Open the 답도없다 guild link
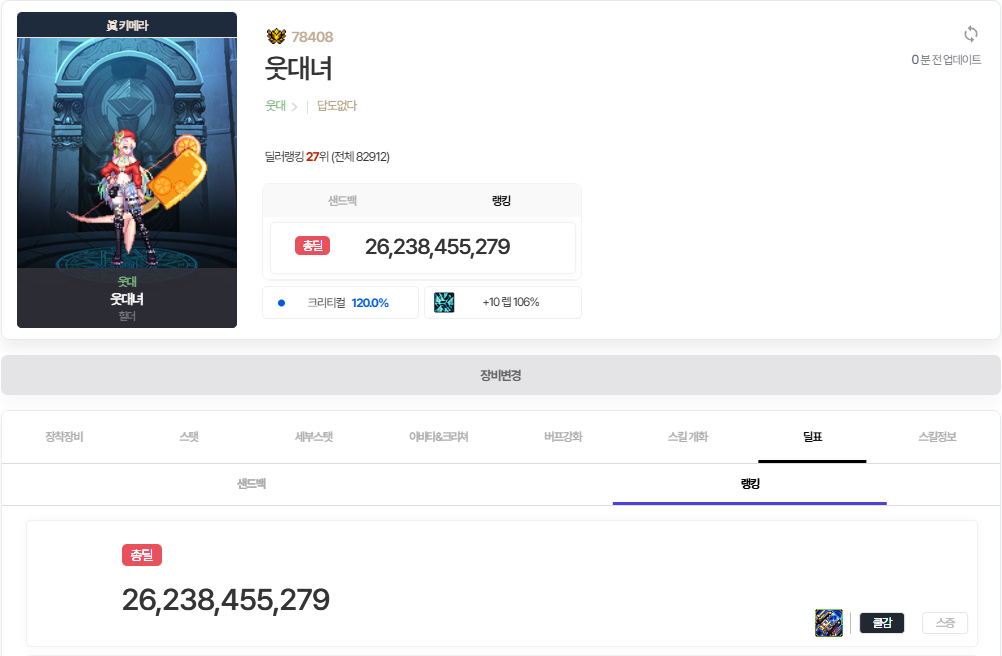The height and width of the screenshot is (656, 1002). click(x=337, y=105)
